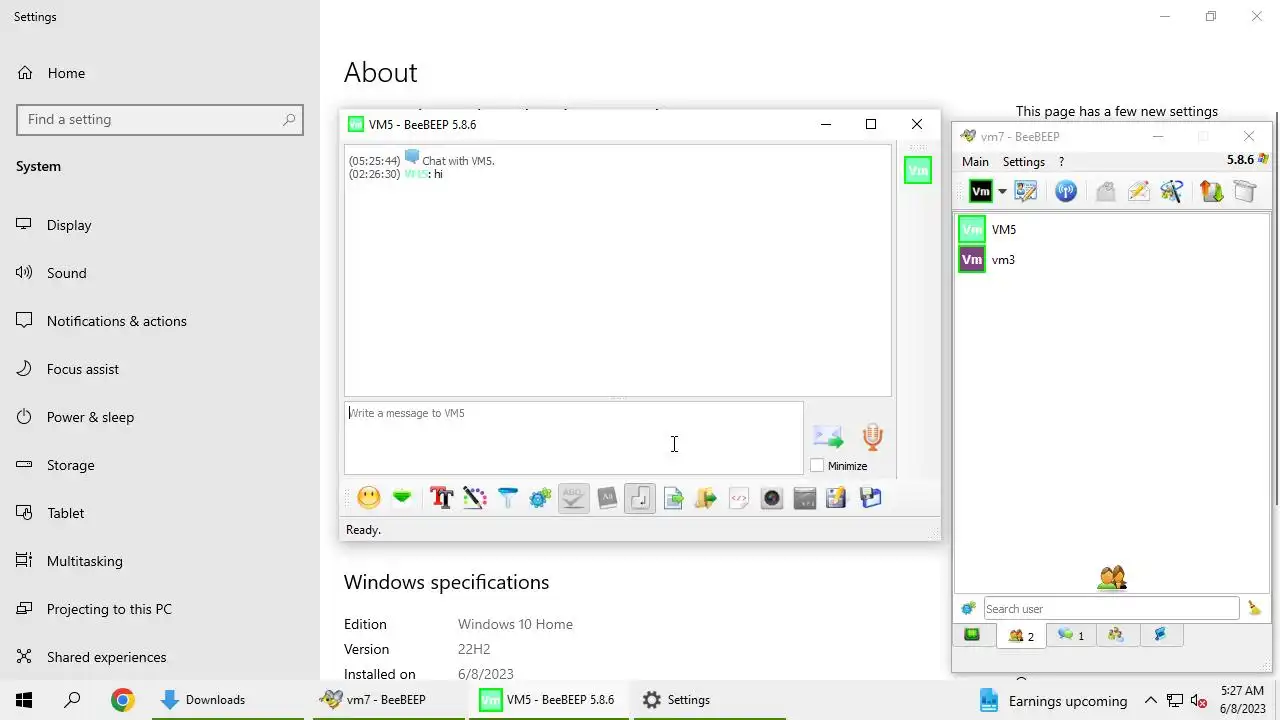Open chat settings gear icon
The height and width of the screenshot is (720, 1280).
click(x=540, y=498)
